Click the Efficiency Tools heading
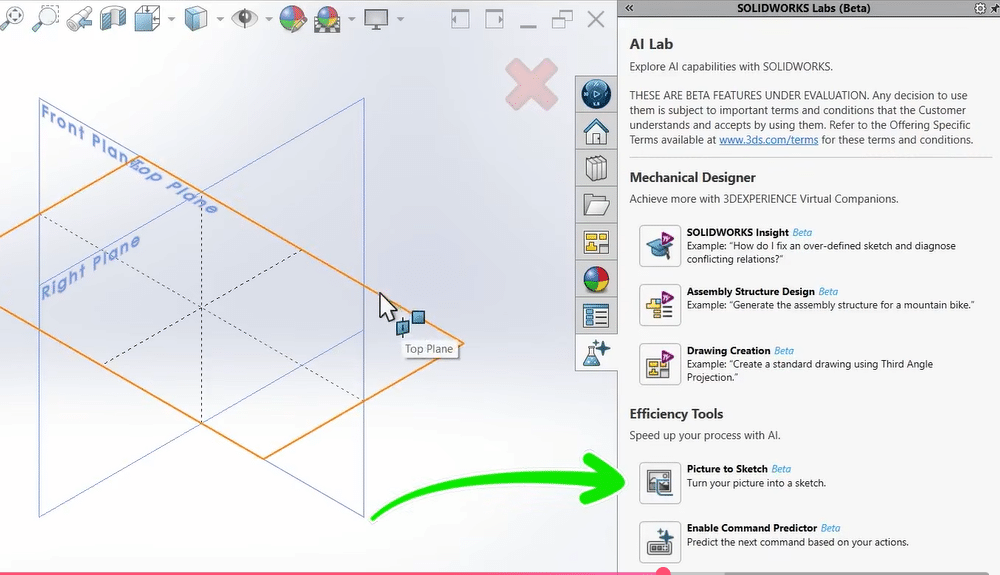1000x575 pixels. (676, 414)
